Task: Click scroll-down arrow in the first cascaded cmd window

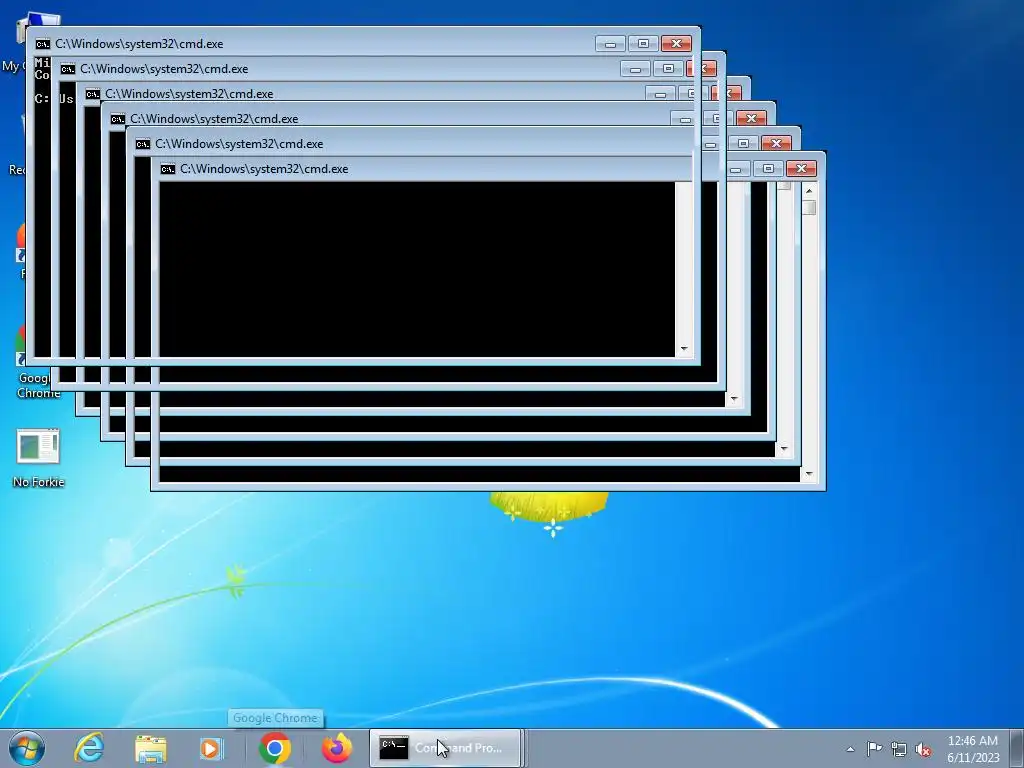Action: tap(684, 349)
